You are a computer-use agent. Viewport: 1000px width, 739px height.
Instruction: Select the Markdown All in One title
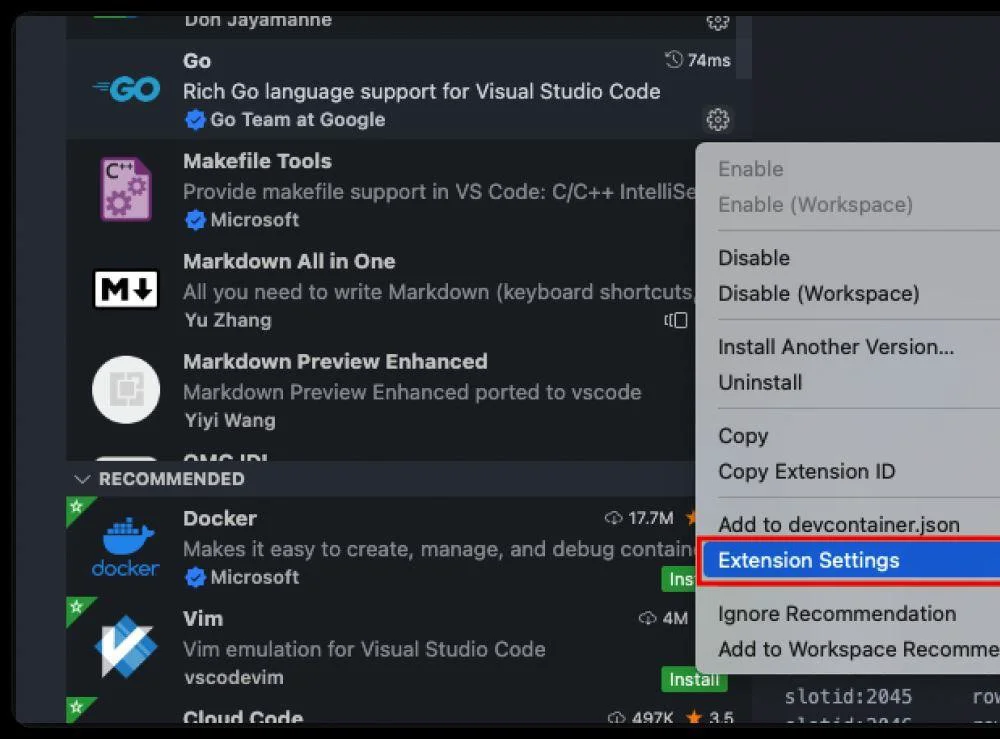[289, 261]
